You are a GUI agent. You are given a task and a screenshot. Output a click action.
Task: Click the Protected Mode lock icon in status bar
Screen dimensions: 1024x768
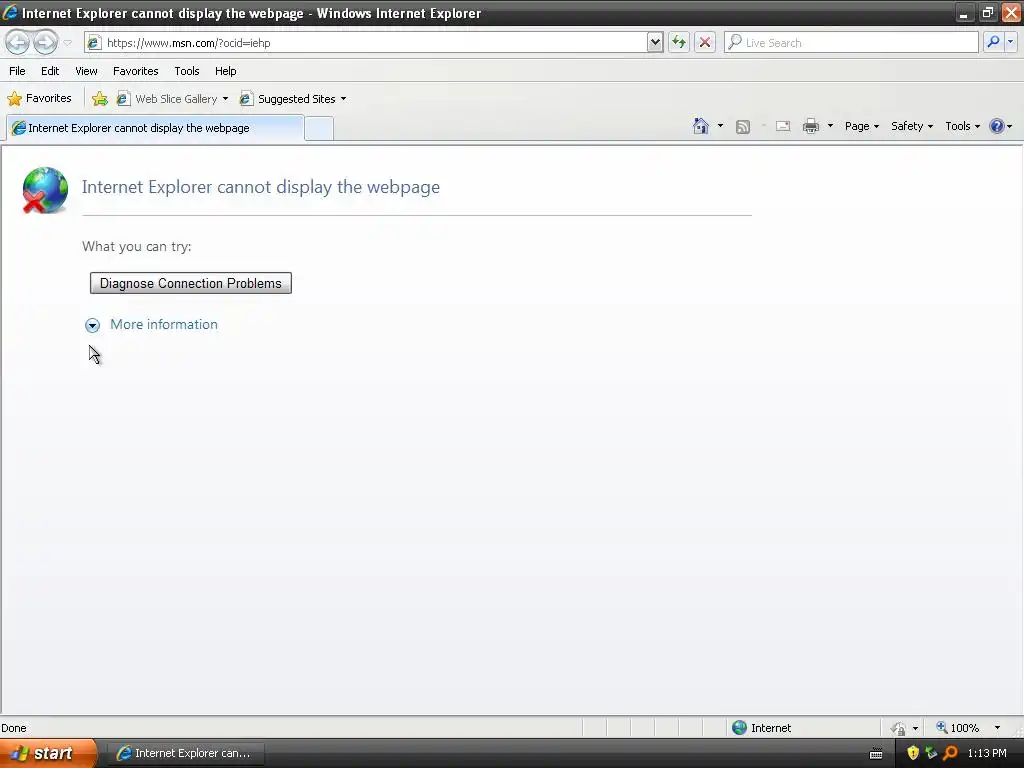(899, 728)
